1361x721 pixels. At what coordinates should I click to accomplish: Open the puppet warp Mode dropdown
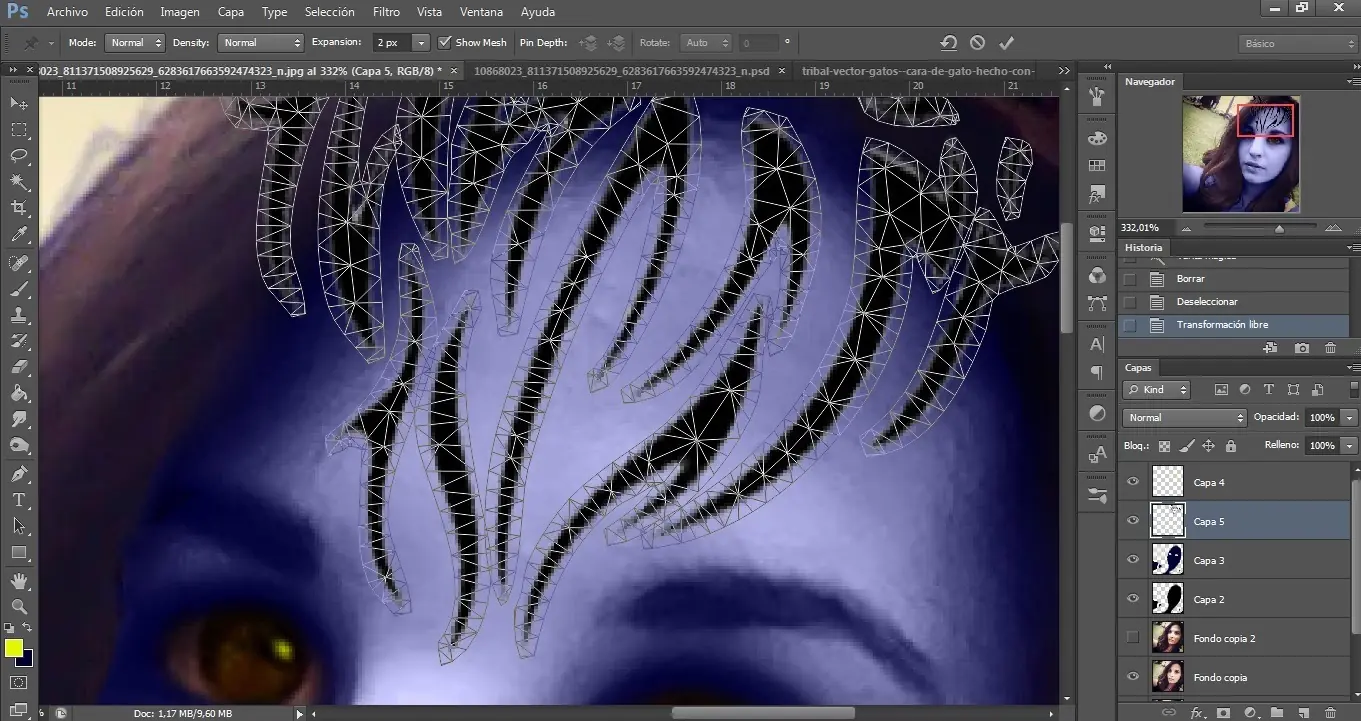134,43
